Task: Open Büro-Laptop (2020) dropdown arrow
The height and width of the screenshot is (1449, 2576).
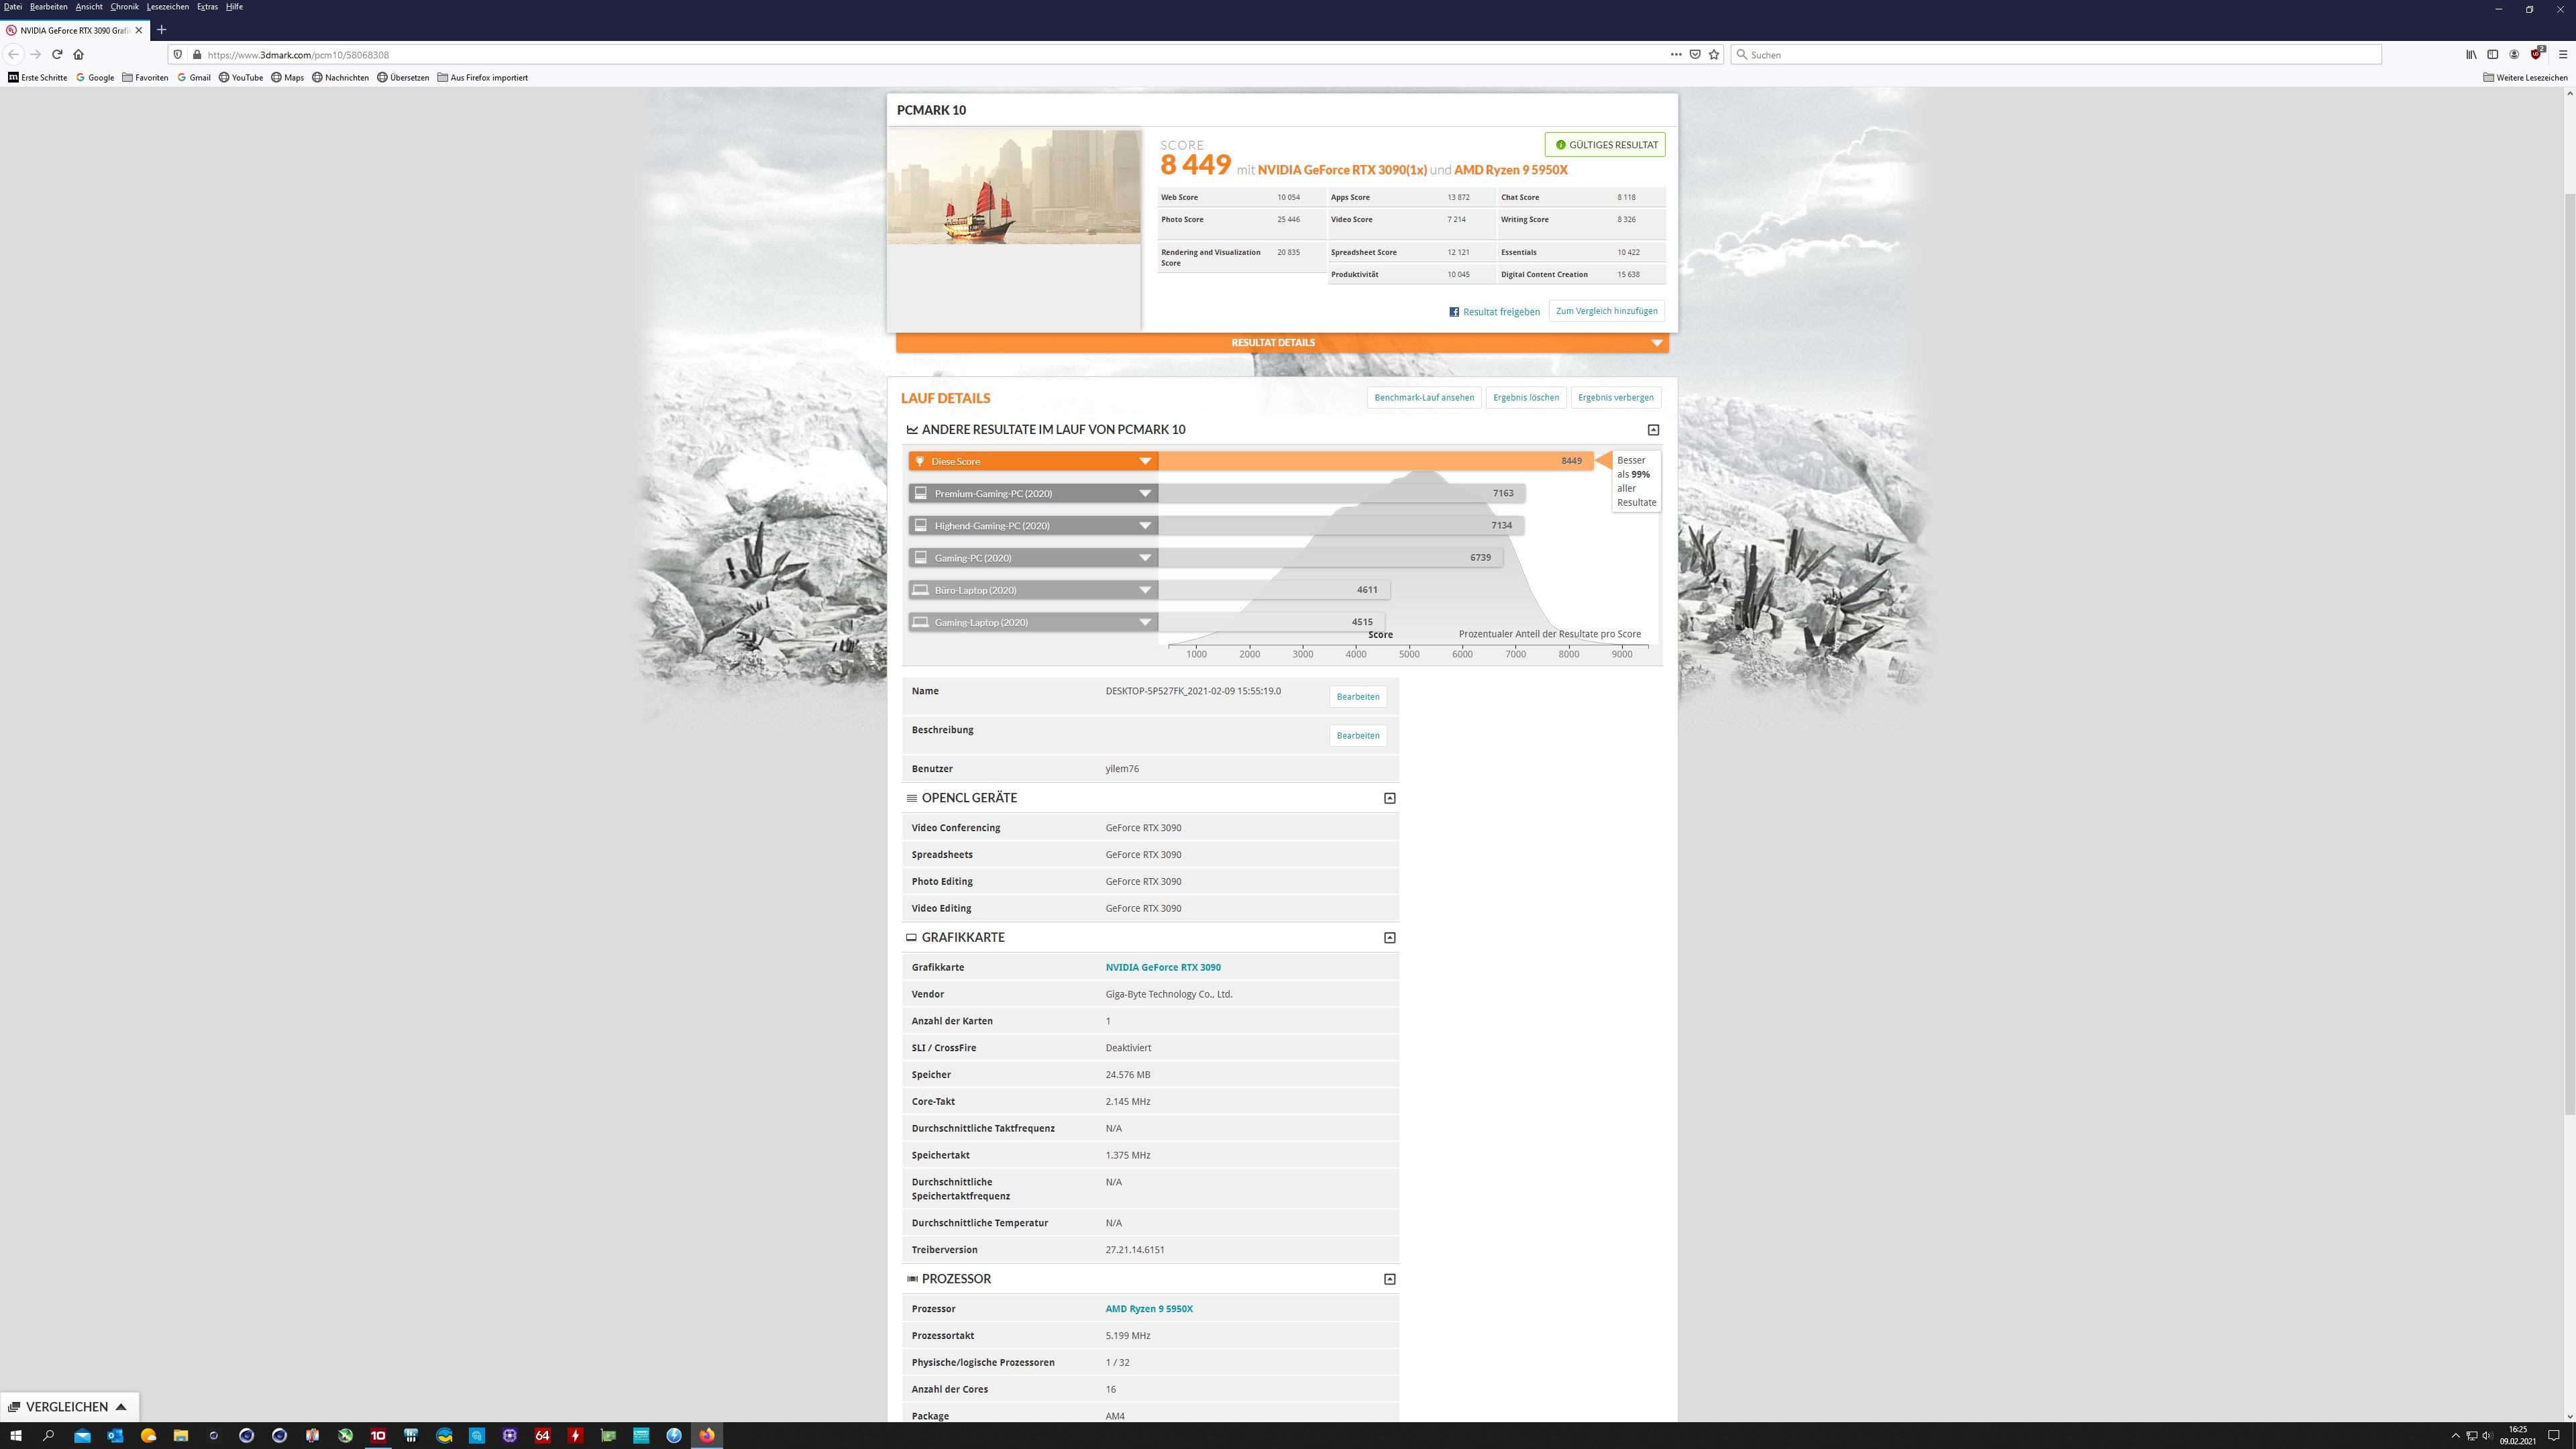Action: coord(1145,590)
